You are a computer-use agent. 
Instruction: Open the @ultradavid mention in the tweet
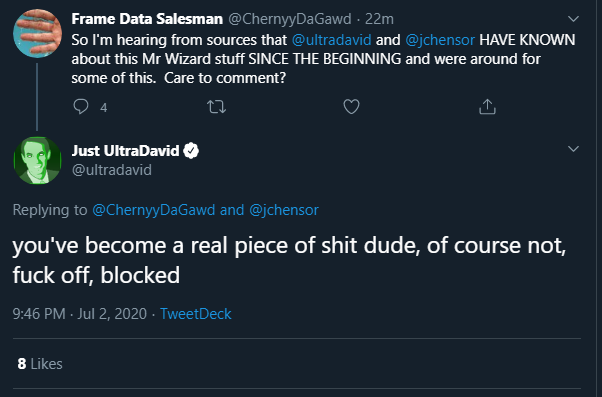331,40
